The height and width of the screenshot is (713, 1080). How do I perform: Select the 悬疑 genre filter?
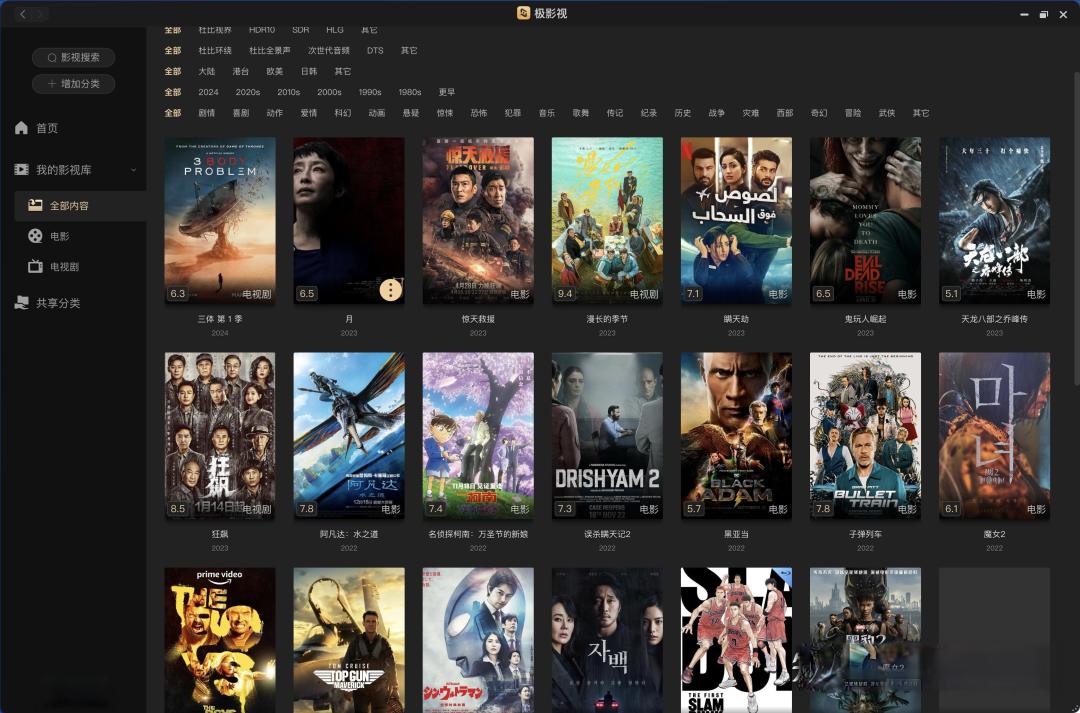click(x=411, y=112)
